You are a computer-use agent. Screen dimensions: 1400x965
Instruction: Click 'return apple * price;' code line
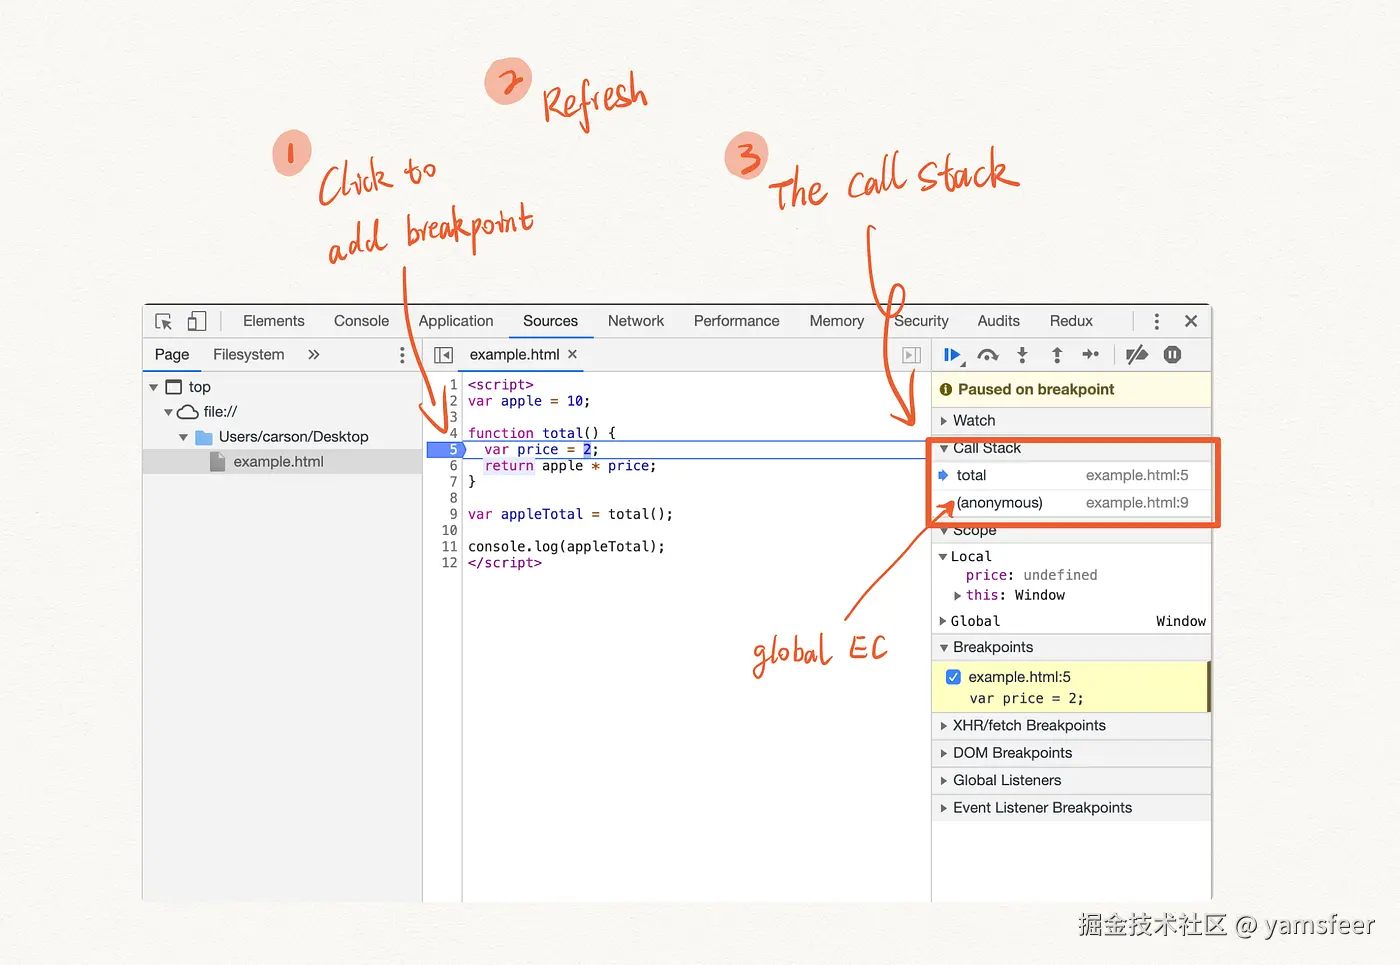click(x=570, y=466)
